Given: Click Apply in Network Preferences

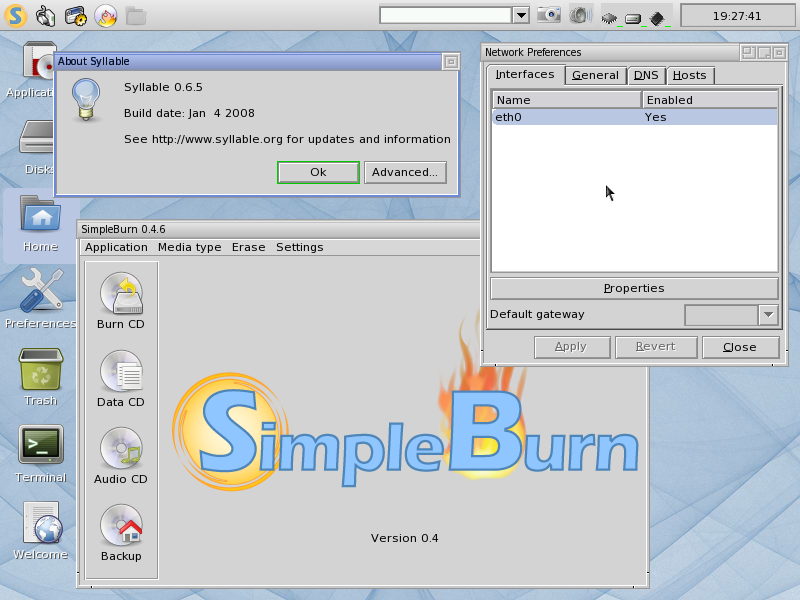Looking at the screenshot, I should pyautogui.click(x=572, y=347).
